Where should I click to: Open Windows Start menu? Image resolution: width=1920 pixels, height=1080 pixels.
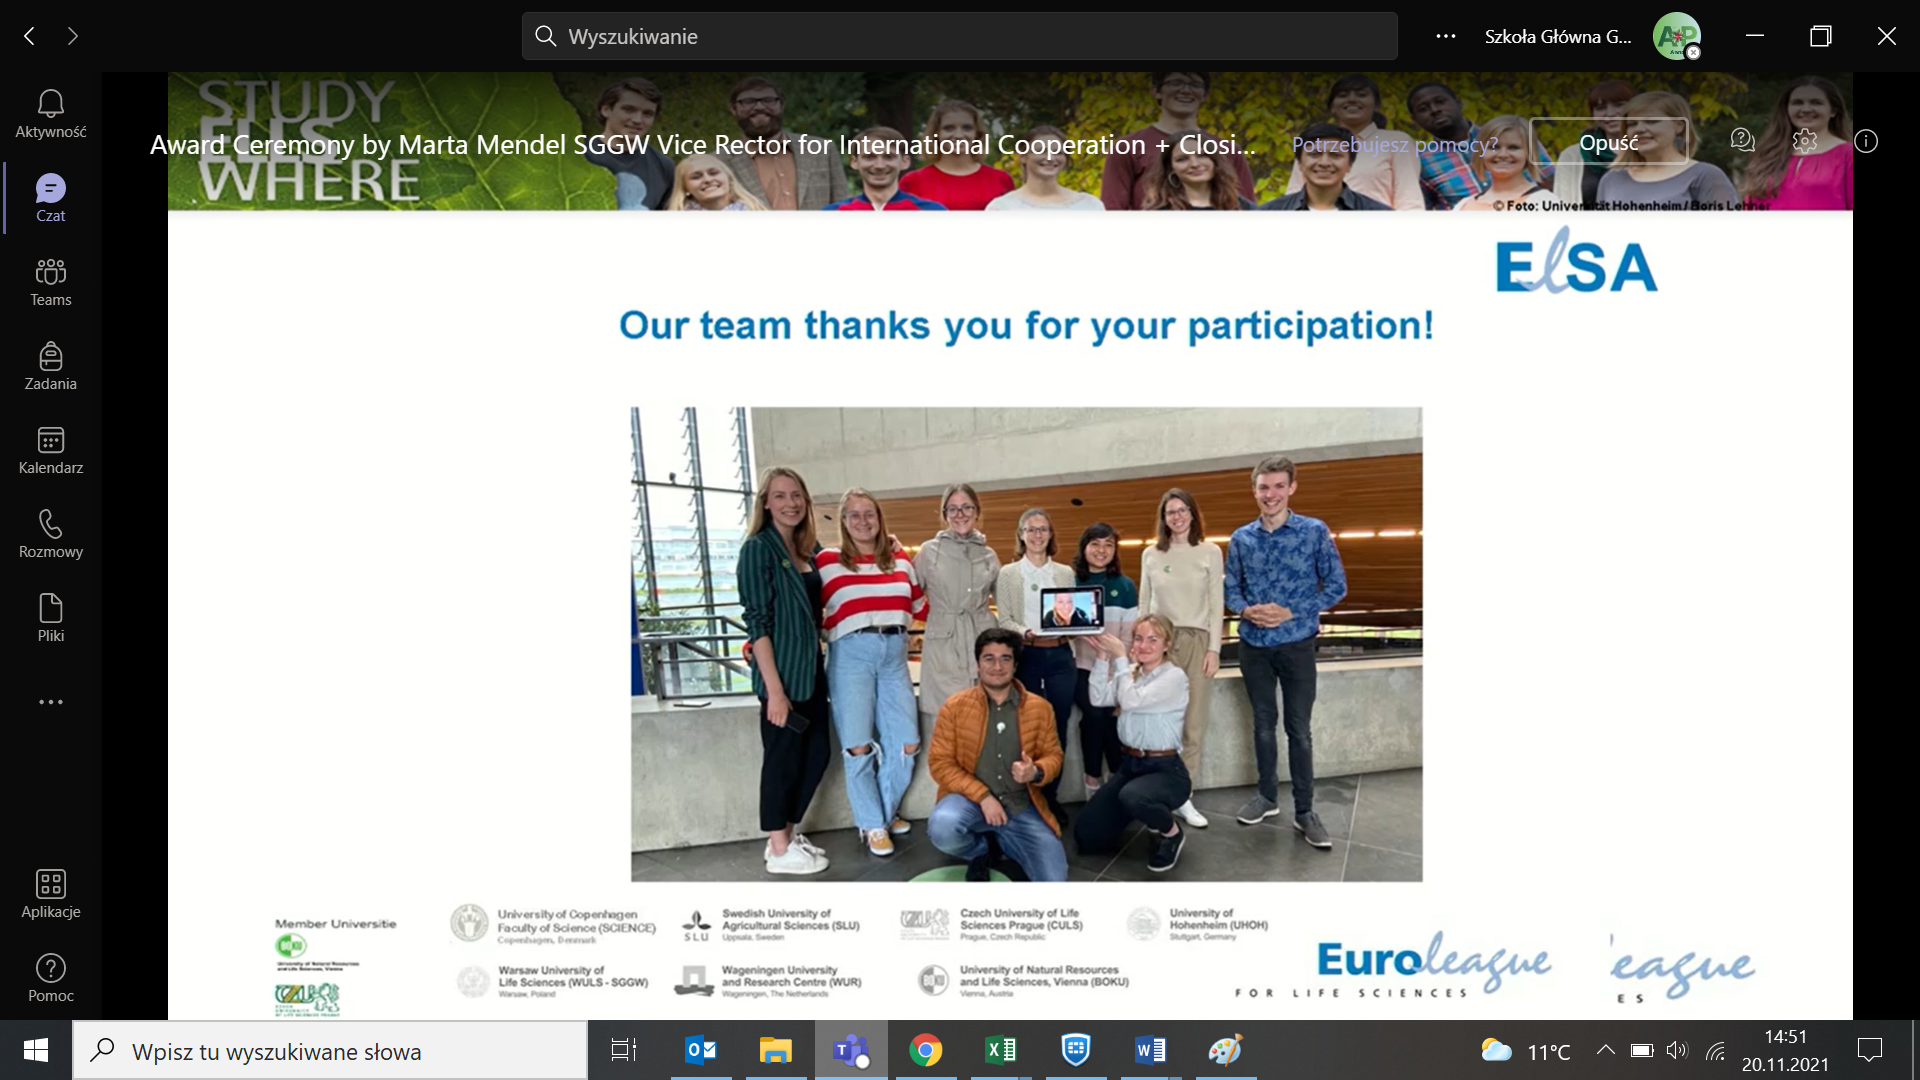tap(36, 1050)
